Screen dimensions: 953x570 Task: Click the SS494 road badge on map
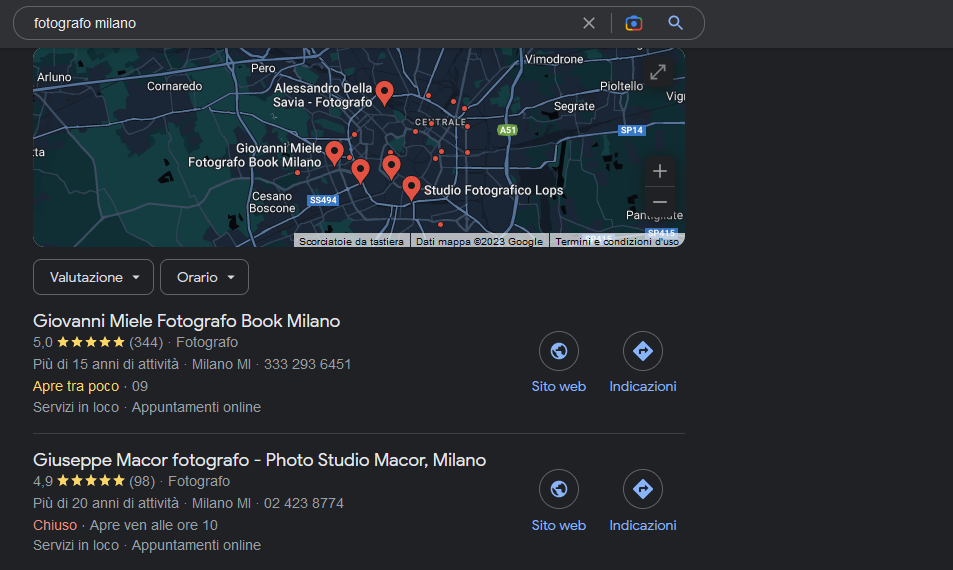coord(323,200)
